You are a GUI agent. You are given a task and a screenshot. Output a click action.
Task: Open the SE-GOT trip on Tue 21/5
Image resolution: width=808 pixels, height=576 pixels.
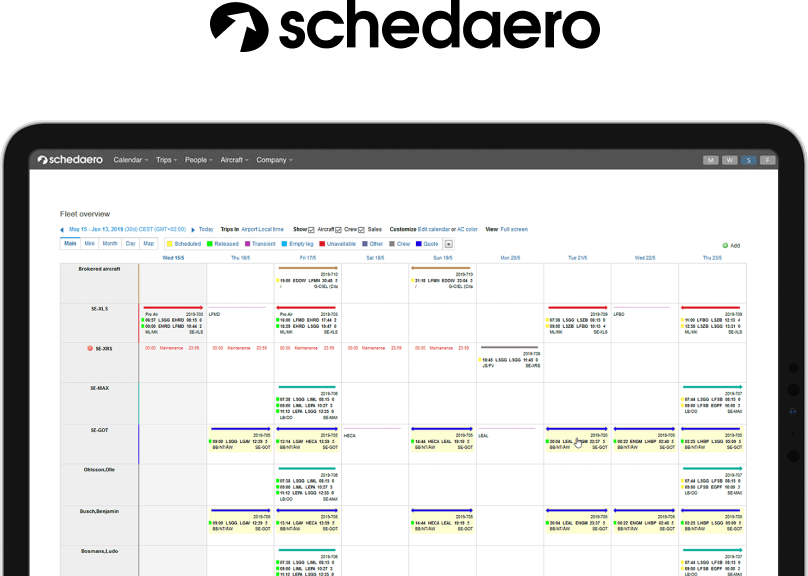(x=578, y=439)
